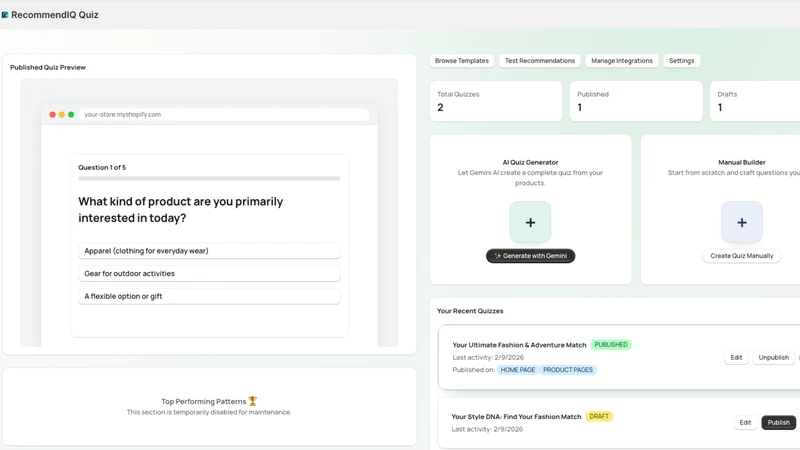Click the RecommendIQ Quiz app title
The width and height of the screenshot is (800, 450).
click(x=55, y=15)
